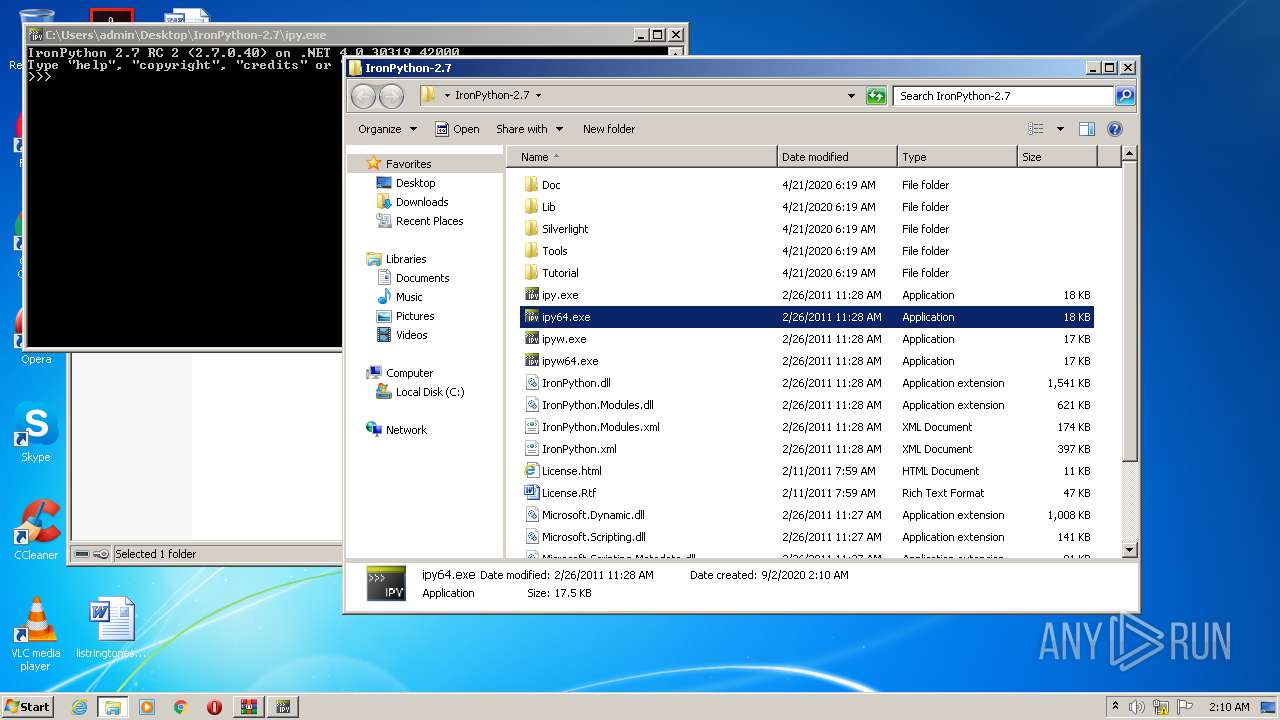Select the License.html file icon
This screenshot has height=720, width=1280.
click(532, 471)
